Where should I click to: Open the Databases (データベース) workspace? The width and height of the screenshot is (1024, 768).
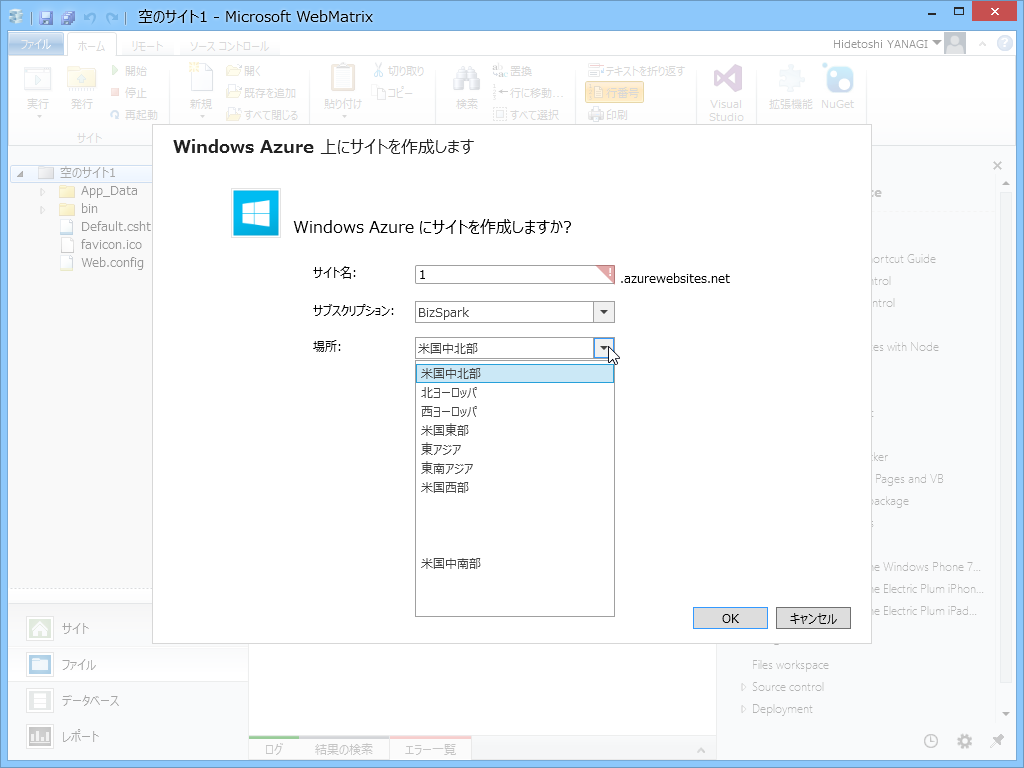coord(128,700)
